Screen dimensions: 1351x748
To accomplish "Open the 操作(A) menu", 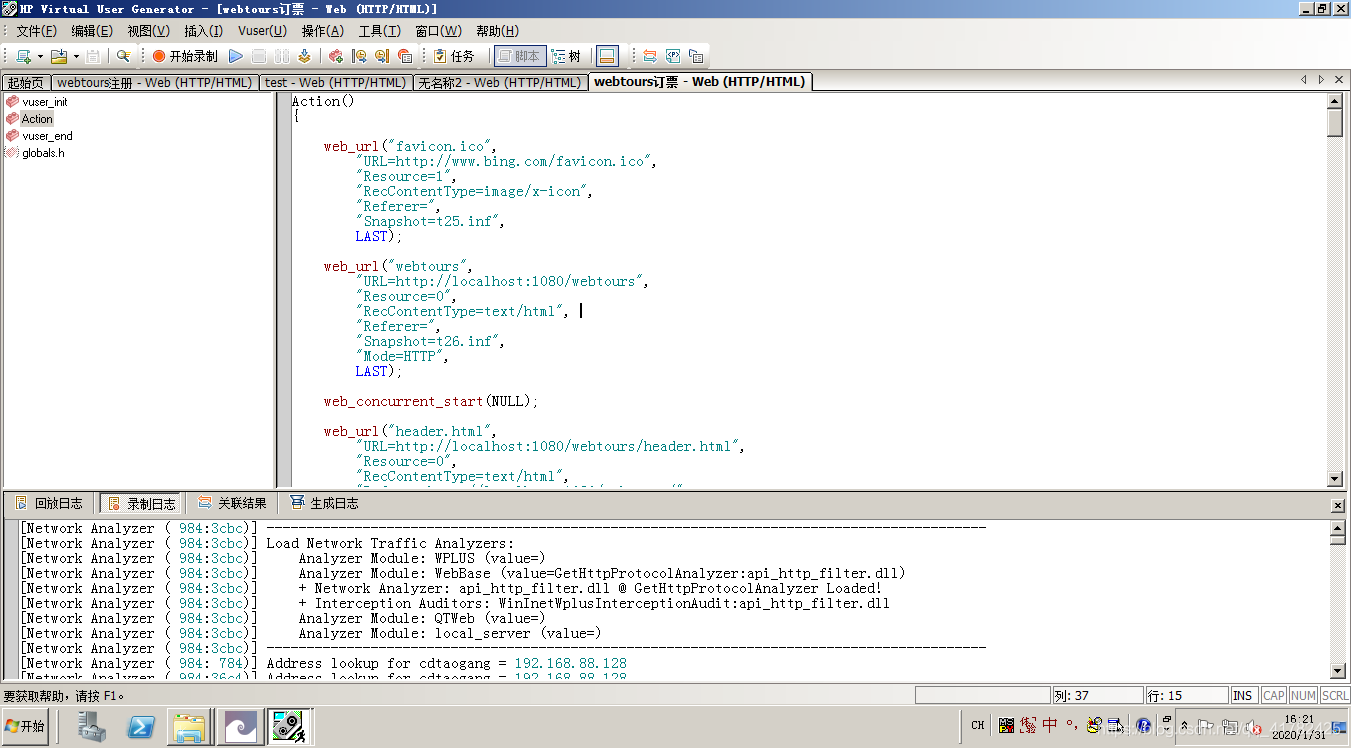I will (x=322, y=31).
